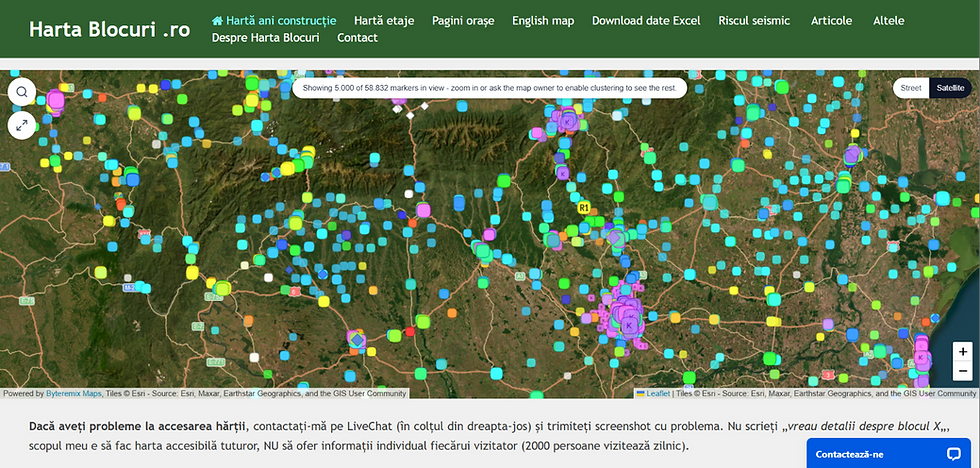Click the Harta Blocuri .ro site title

click(x=109, y=29)
